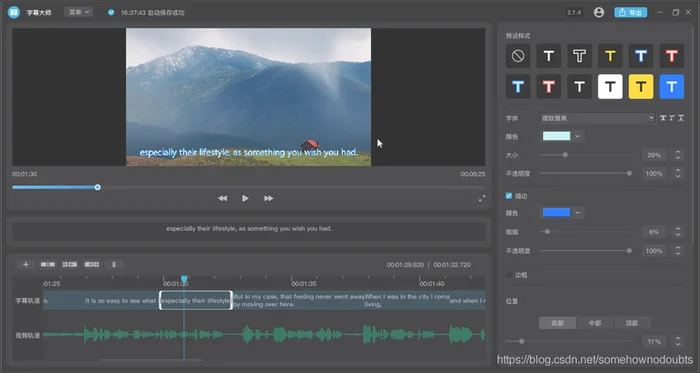Toggle italic font style
This screenshot has height=373, width=700.
(672, 118)
